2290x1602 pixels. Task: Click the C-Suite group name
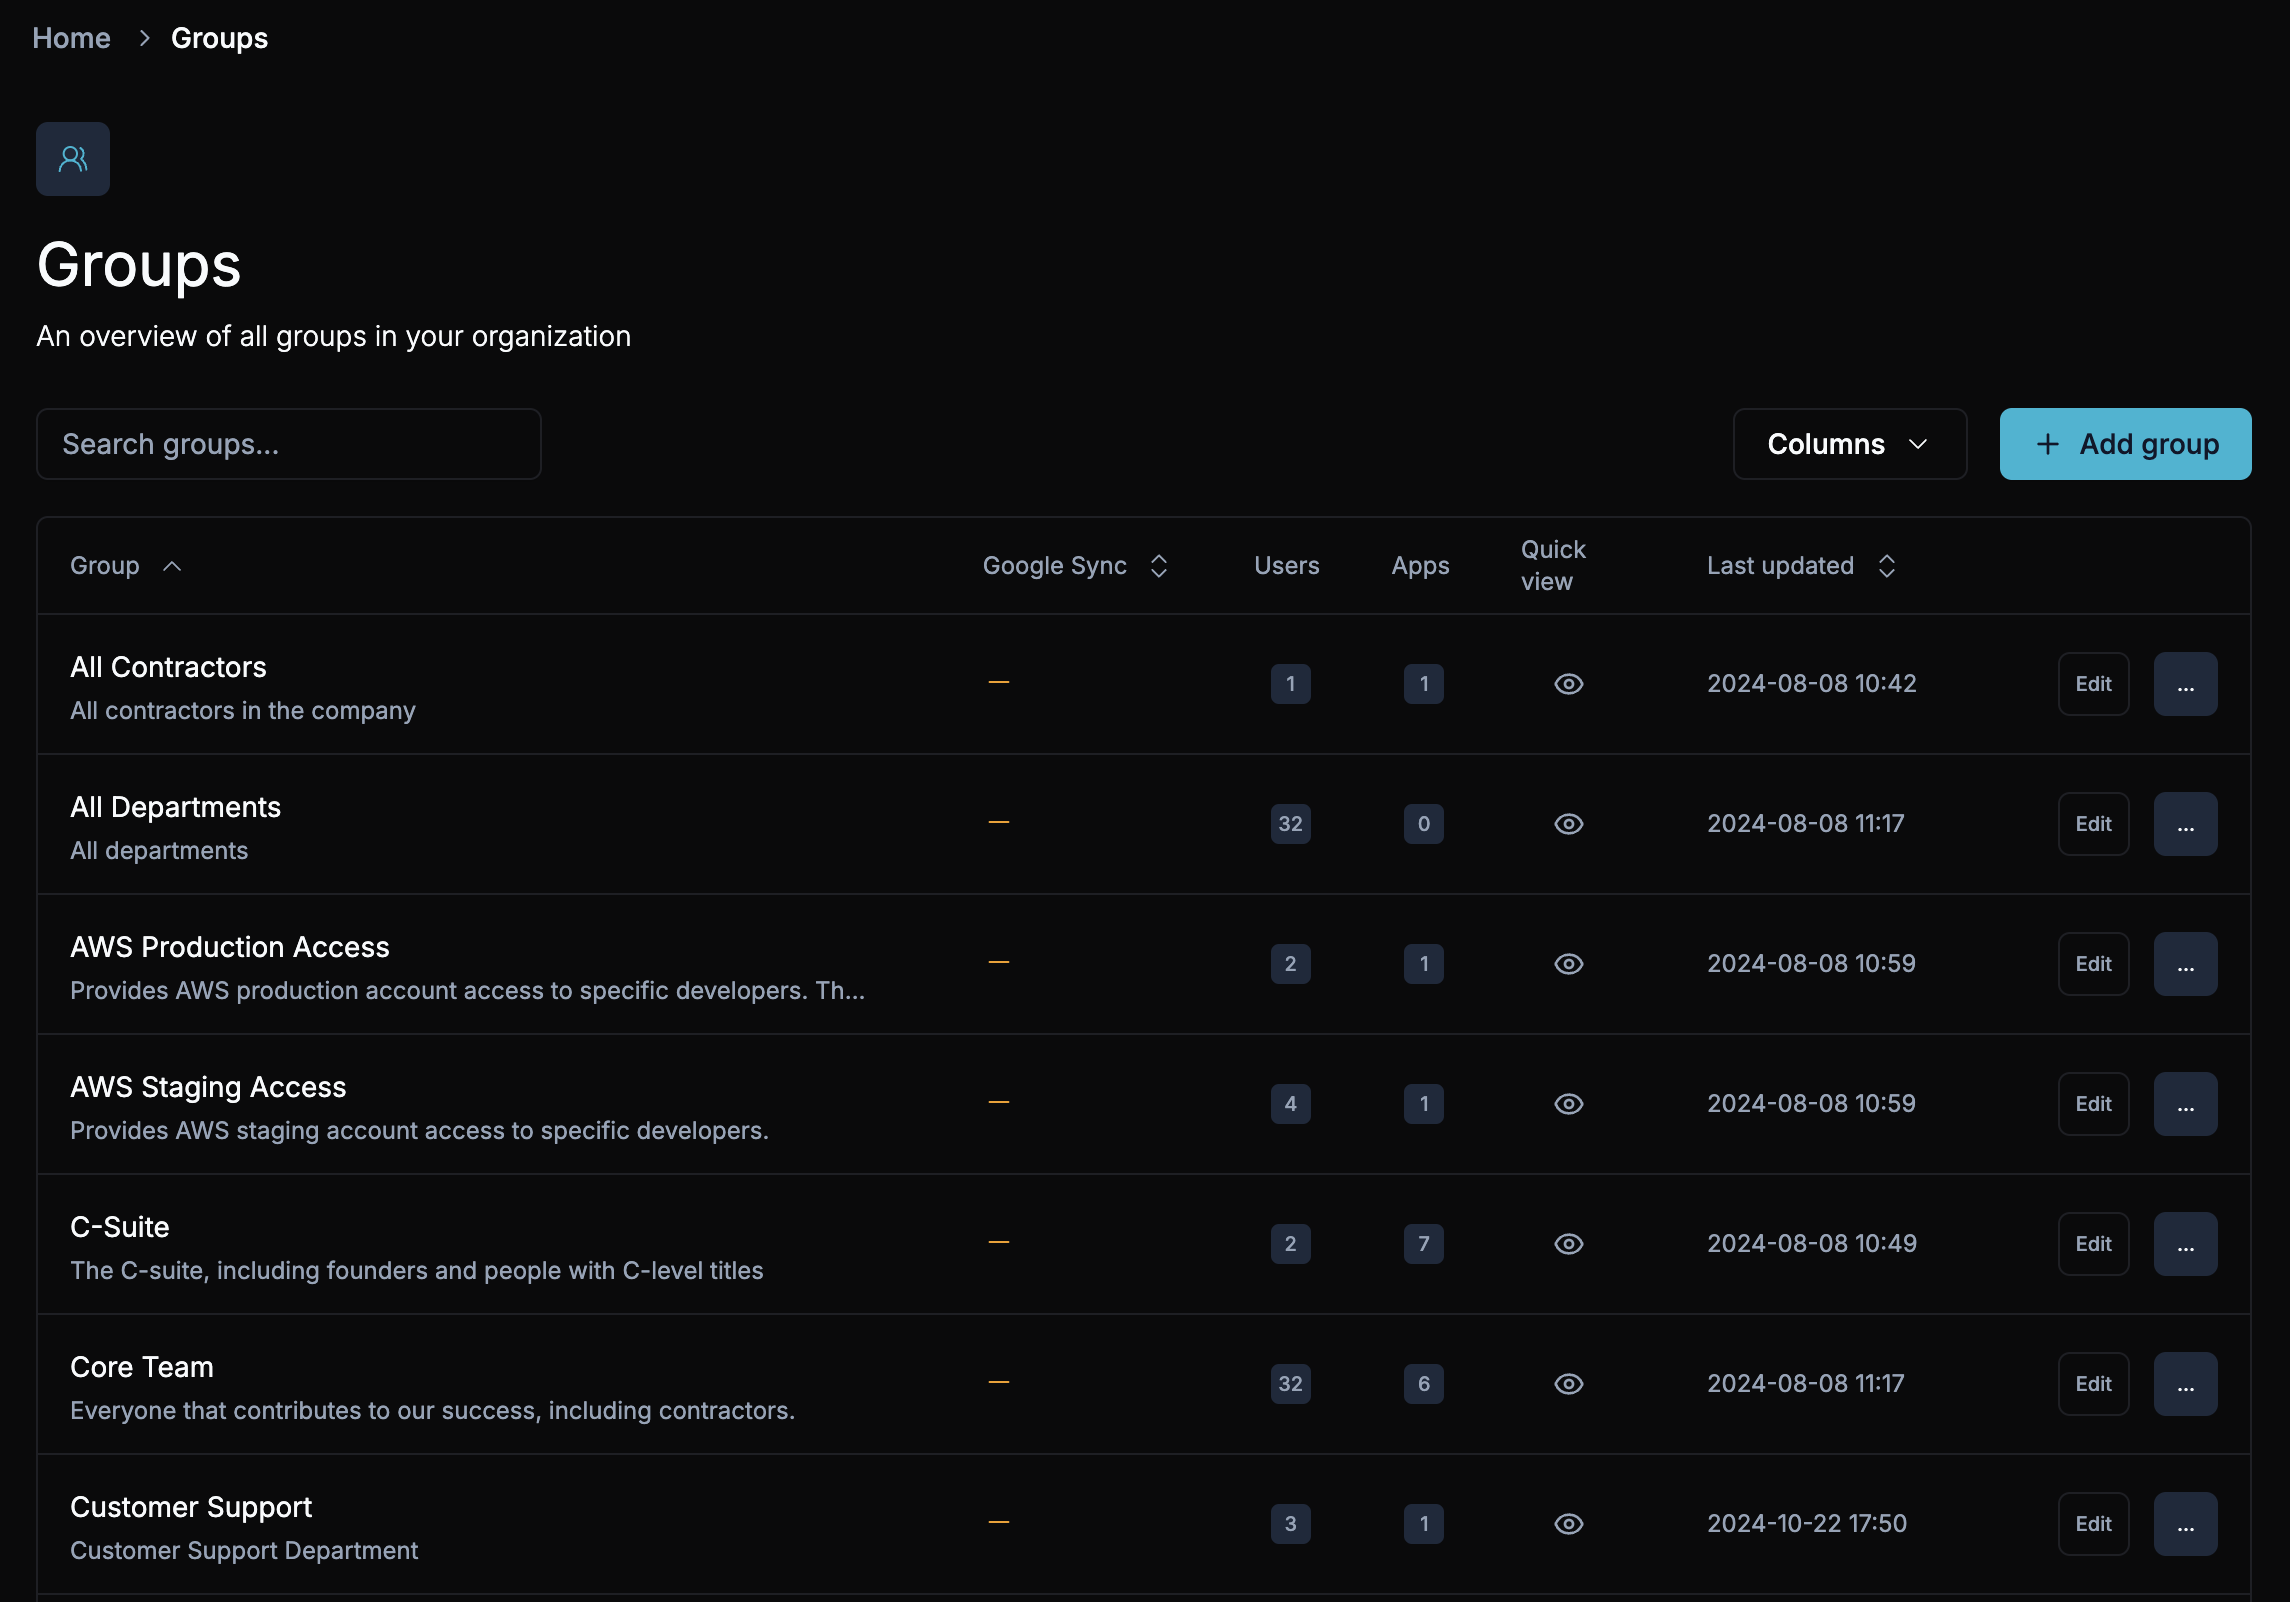point(120,1227)
